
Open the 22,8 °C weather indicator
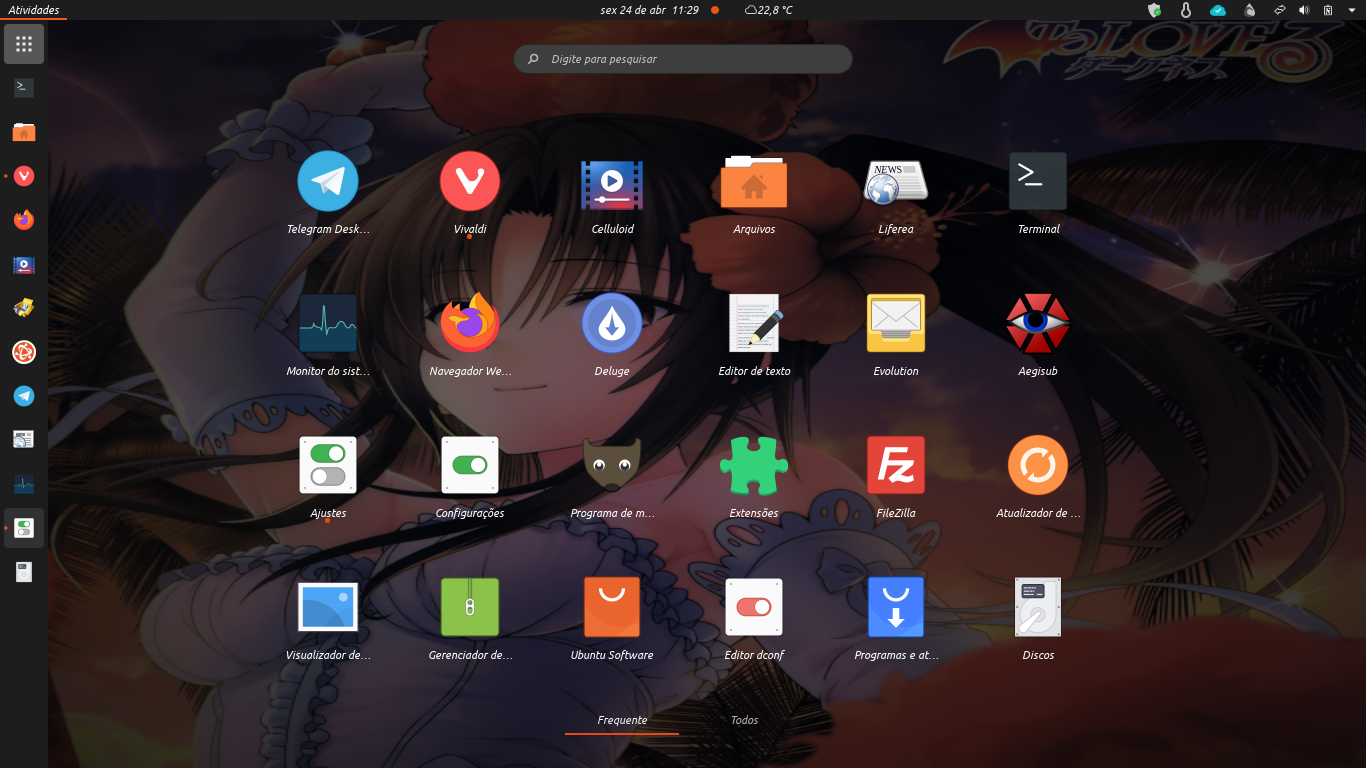click(768, 10)
